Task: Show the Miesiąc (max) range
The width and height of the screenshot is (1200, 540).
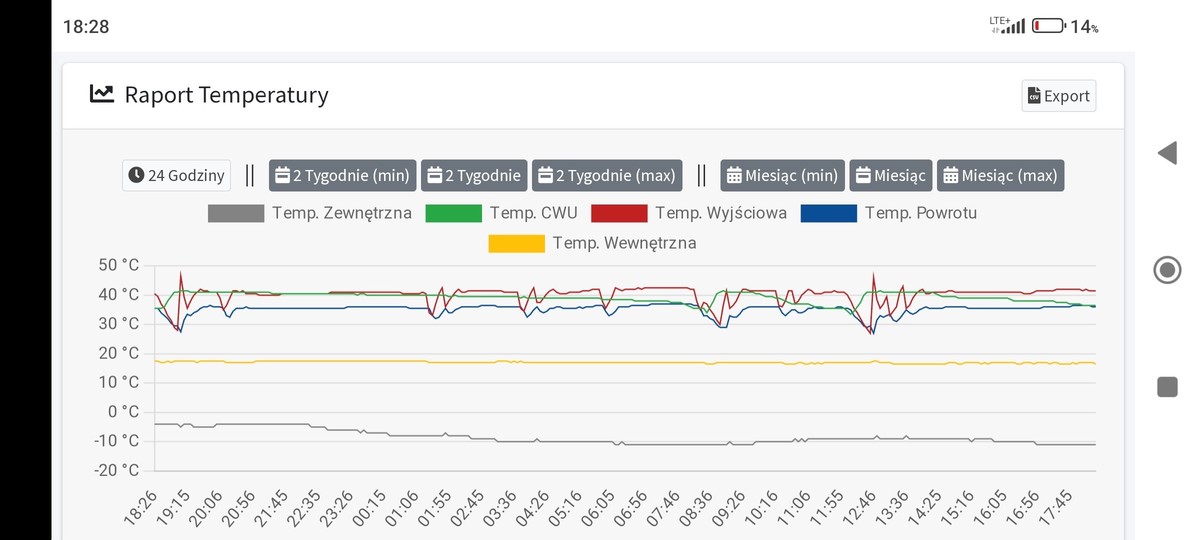Action: tap(1000, 175)
